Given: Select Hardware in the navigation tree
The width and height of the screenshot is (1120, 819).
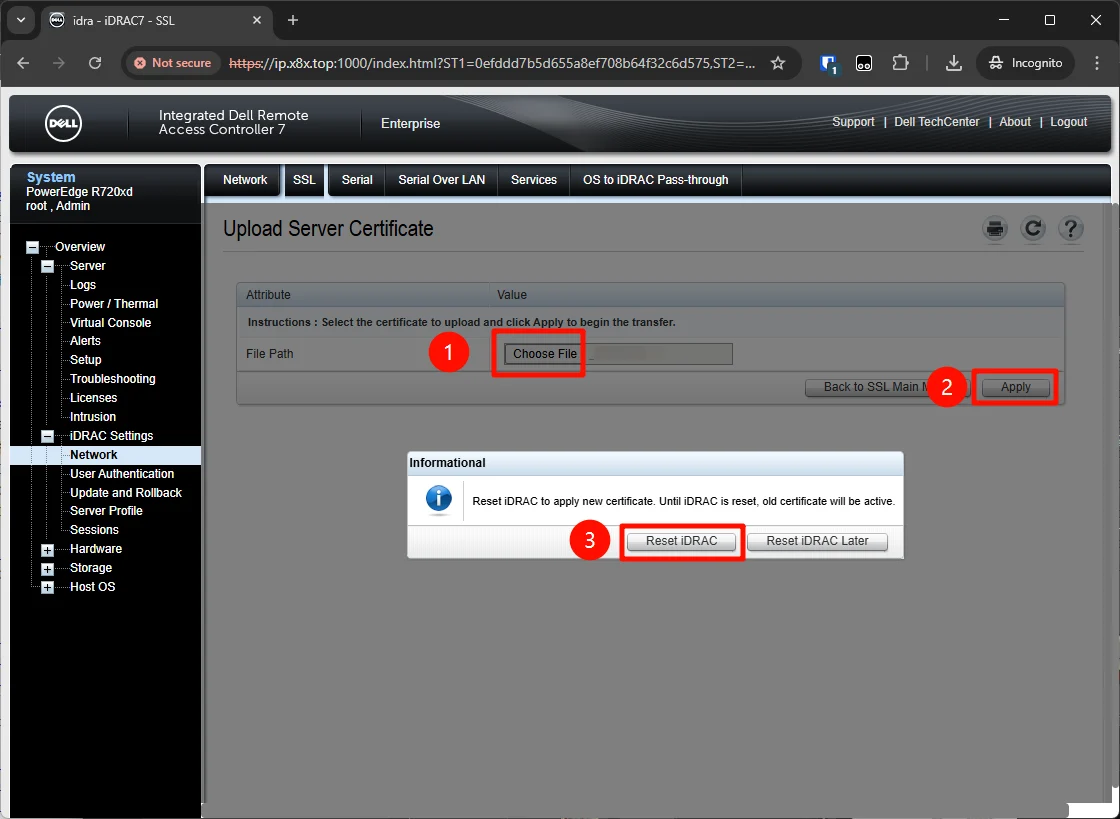Looking at the screenshot, I should click(96, 549).
